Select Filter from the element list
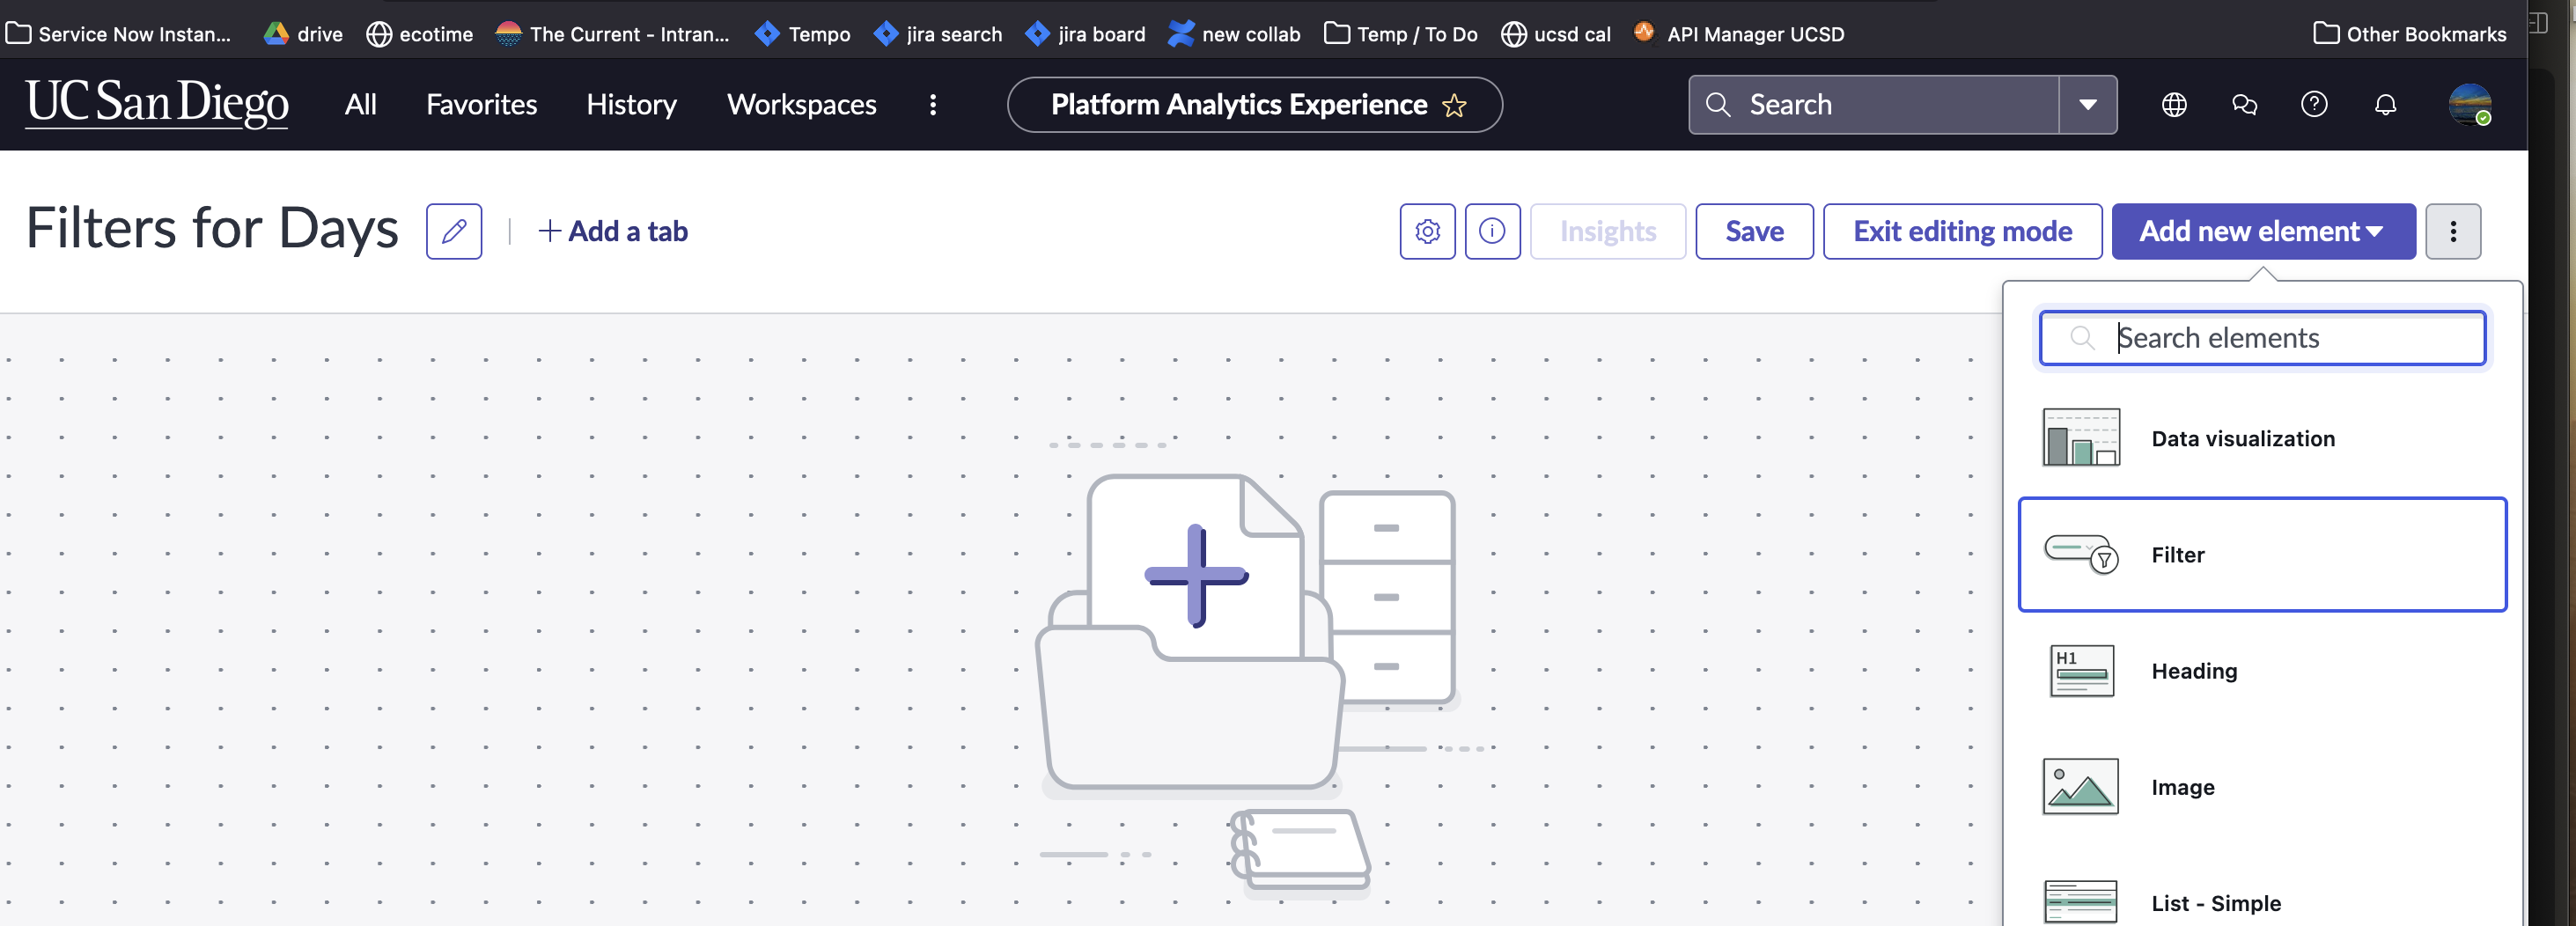The image size is (2576, 926). tap(2261, 554)
